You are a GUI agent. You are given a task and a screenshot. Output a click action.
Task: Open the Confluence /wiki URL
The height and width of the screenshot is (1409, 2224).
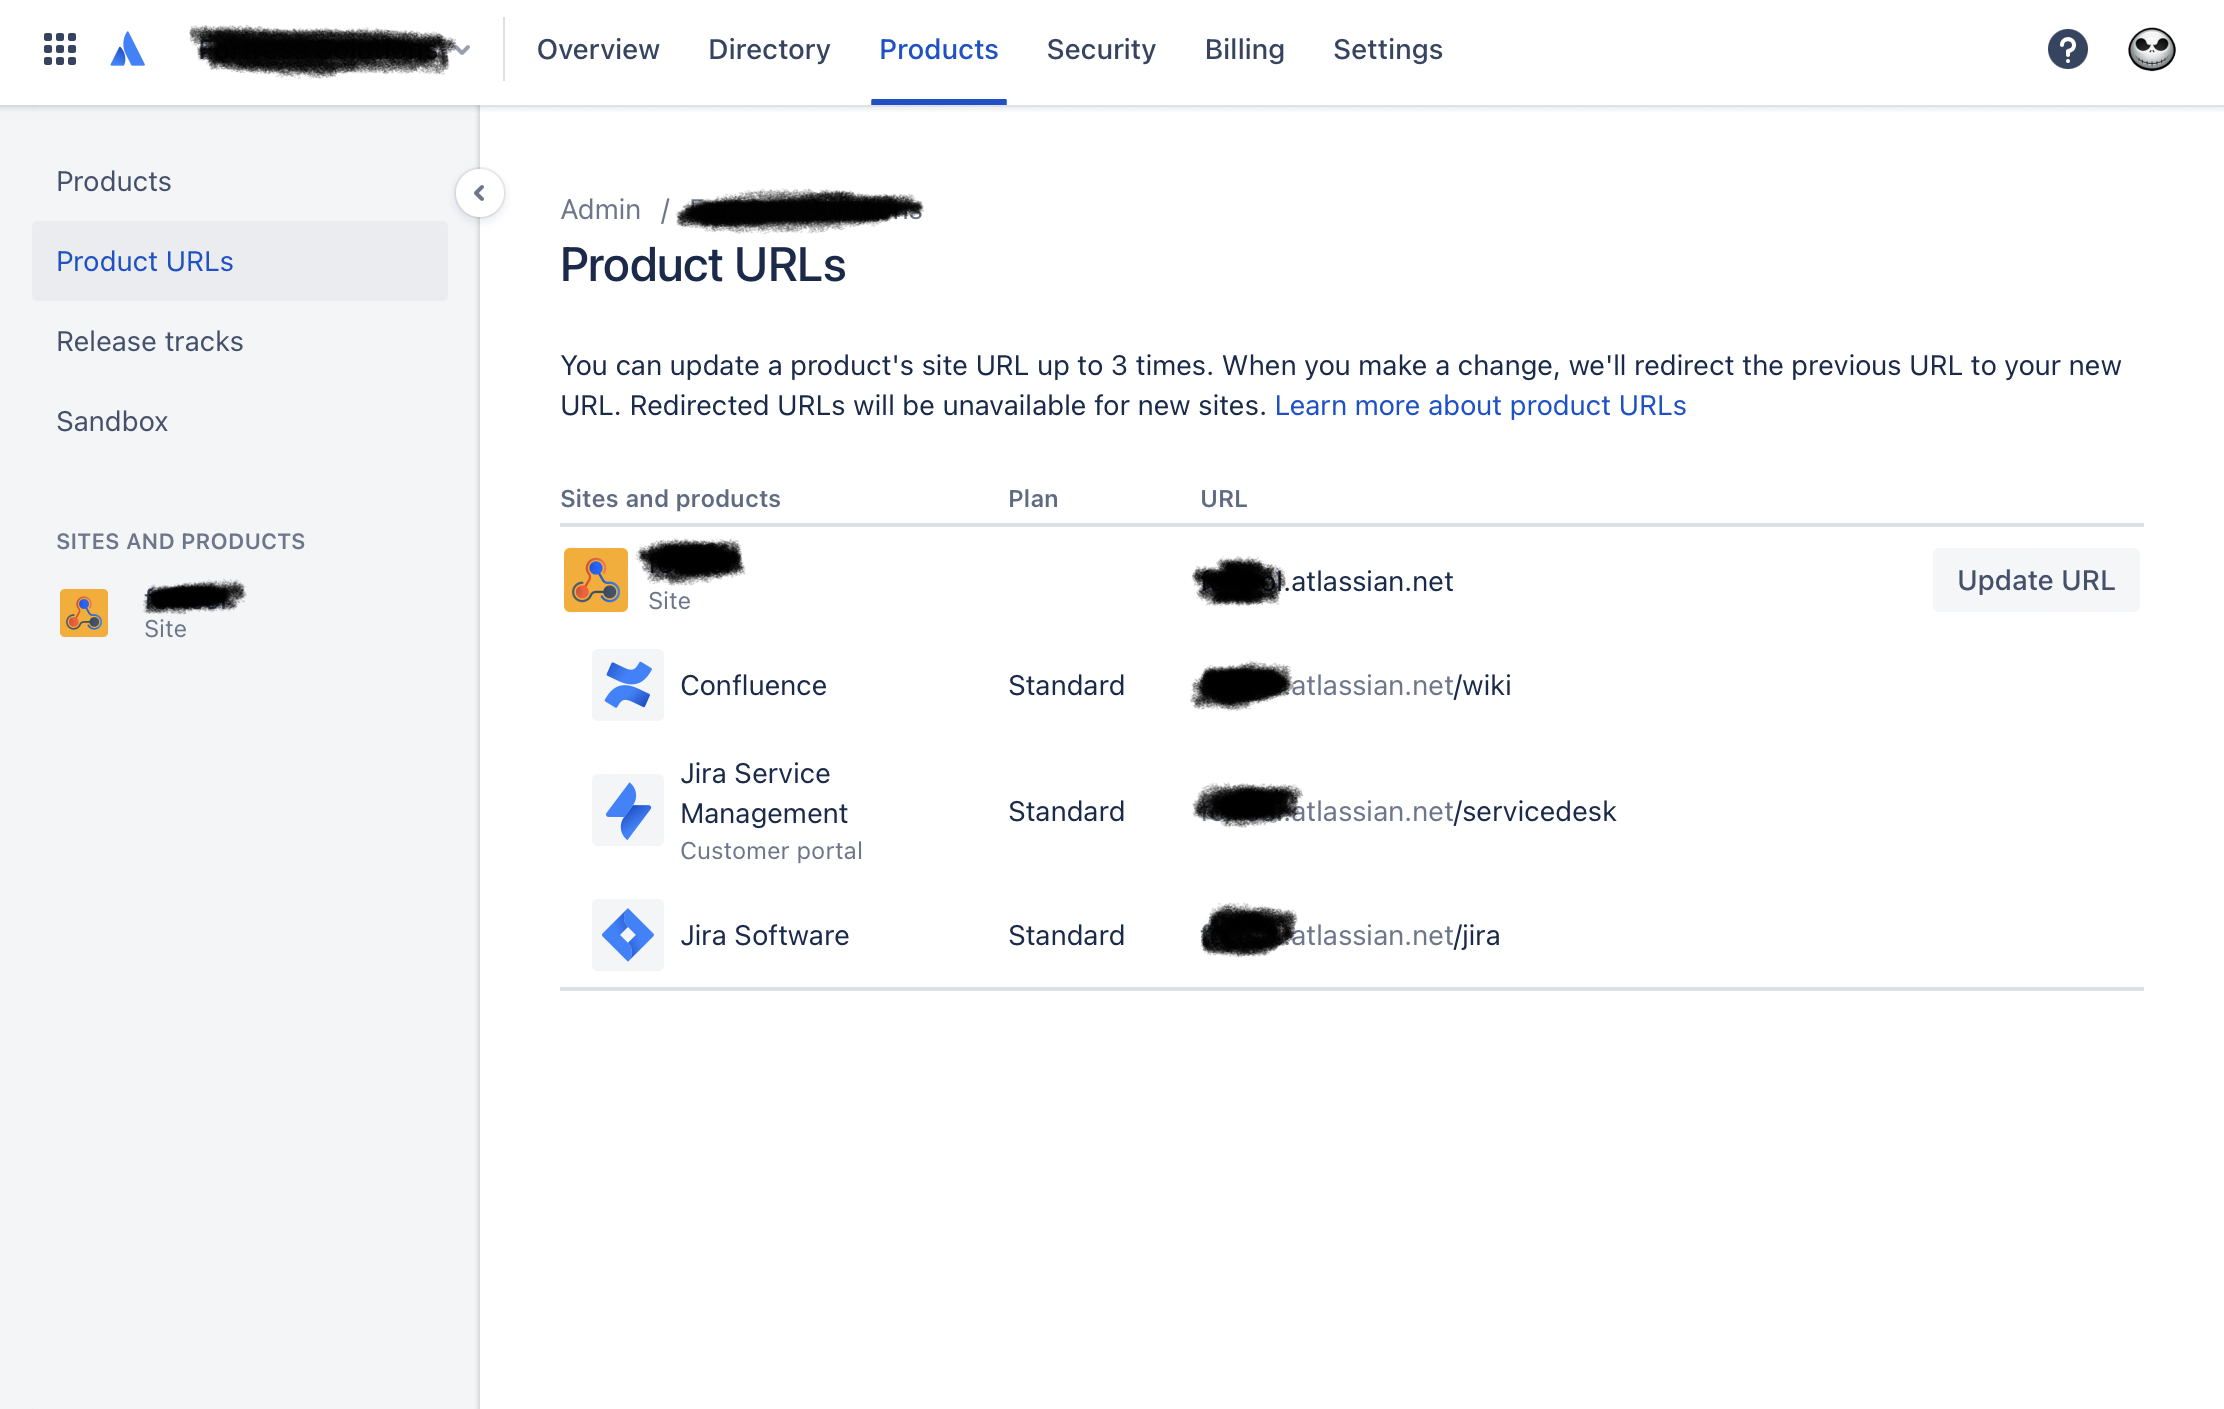pos(1352,685)
